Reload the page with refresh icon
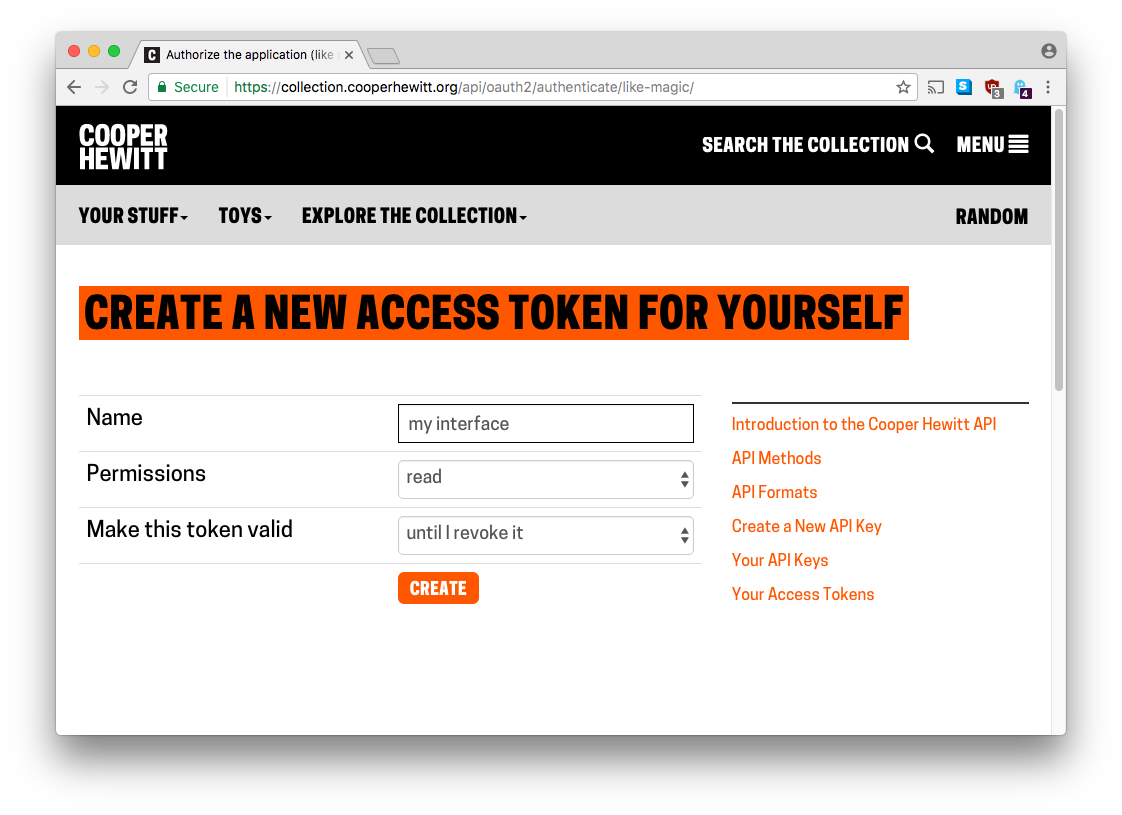 (130, 87)
